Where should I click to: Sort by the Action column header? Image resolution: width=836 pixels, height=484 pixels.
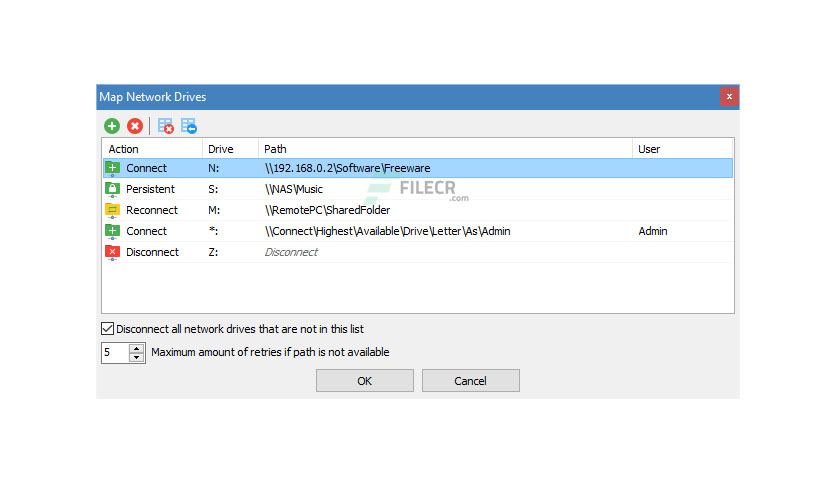[152, 149]
